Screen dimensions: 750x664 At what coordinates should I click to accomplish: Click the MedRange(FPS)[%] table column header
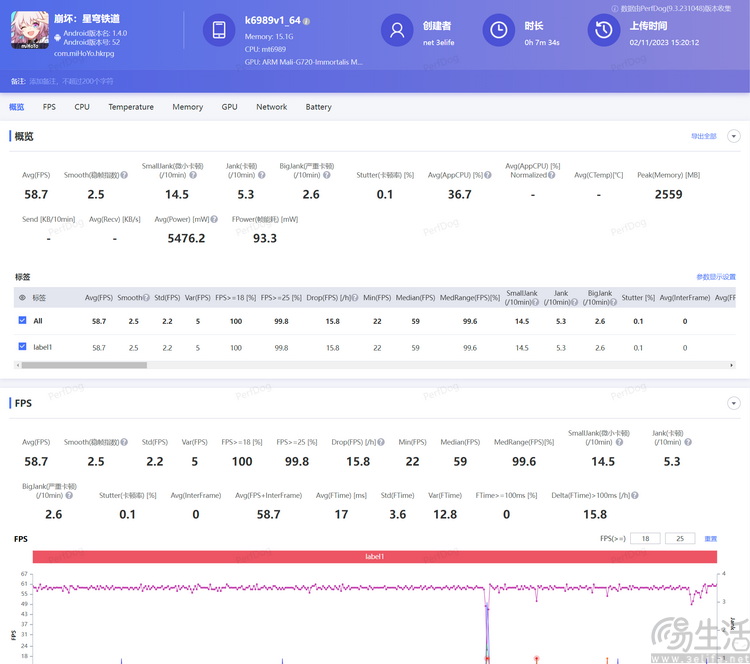470,298
